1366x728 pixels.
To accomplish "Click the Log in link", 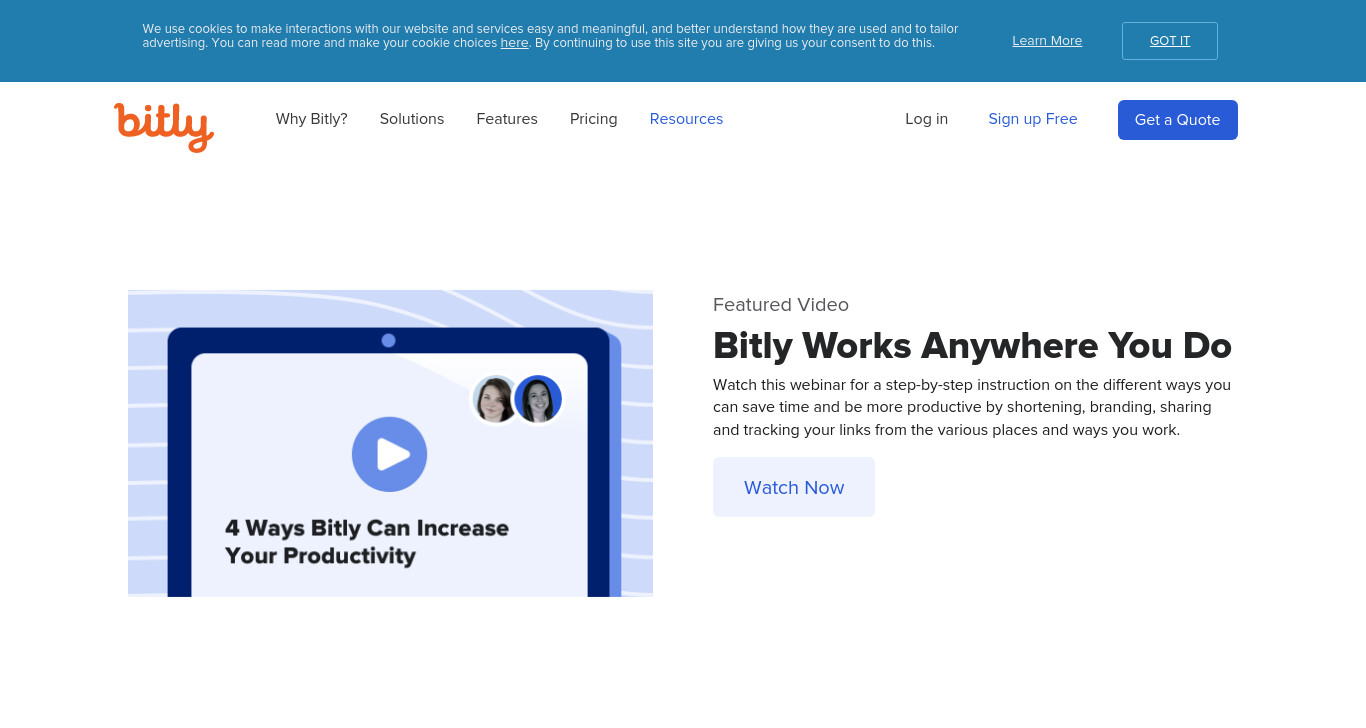I will 927,119.
